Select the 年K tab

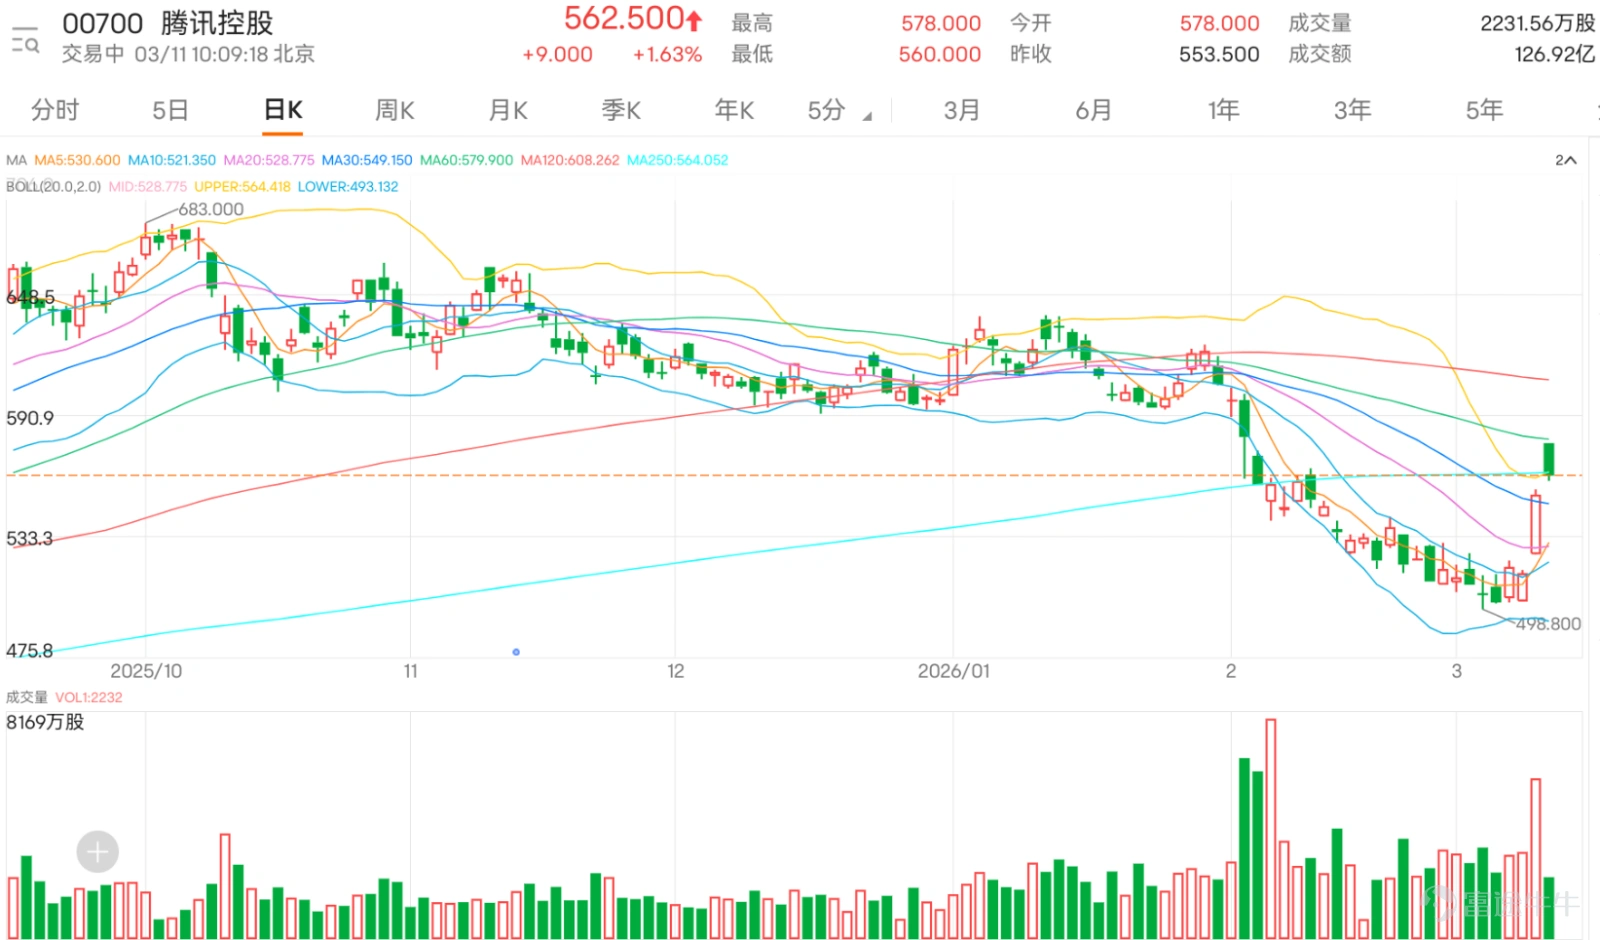(x=734, y=110)
